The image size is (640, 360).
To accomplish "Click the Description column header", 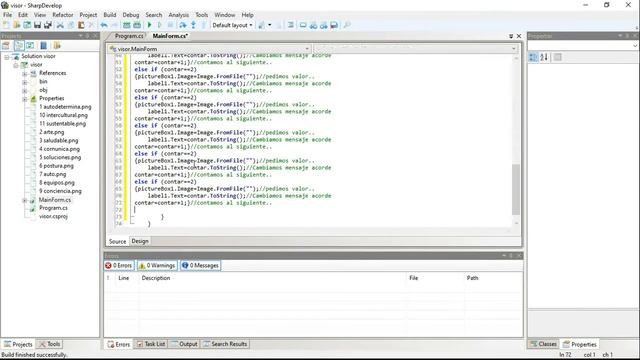I will (x=156, y=278).
